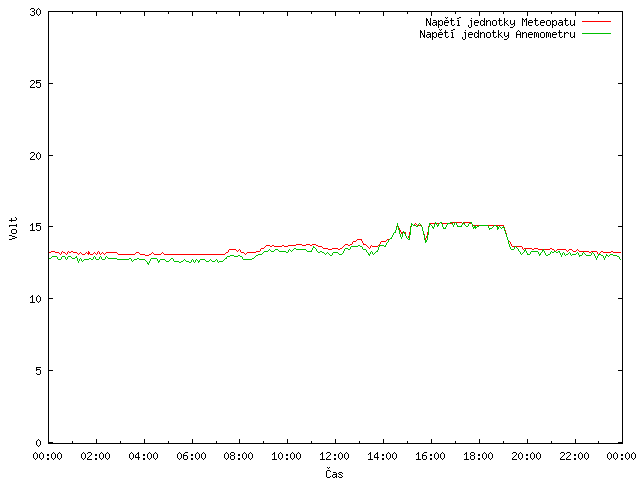Image resolution: width=640 pixels, height=480 pixels.
Task: Click the x-axis label 16:00
Action: click(x=430, y=456)
